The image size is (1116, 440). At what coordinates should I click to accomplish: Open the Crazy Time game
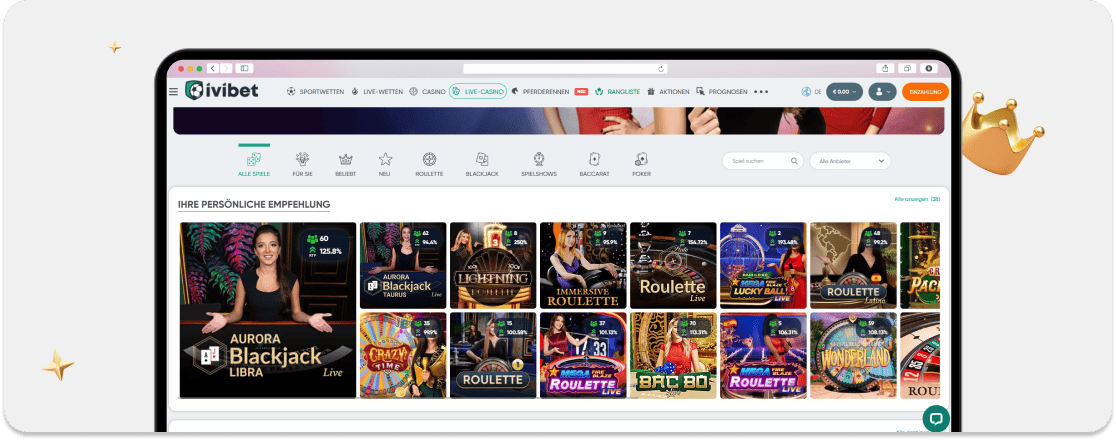(x=403, y=355)
